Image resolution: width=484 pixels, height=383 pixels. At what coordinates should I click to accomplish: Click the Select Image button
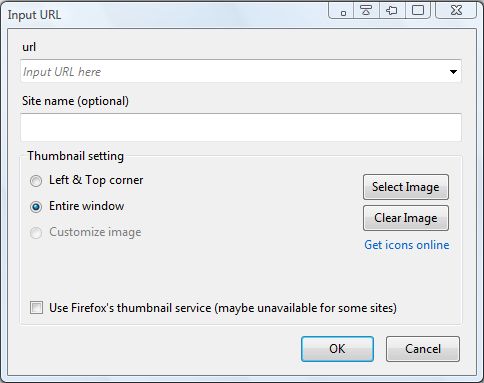pos(406,187)
